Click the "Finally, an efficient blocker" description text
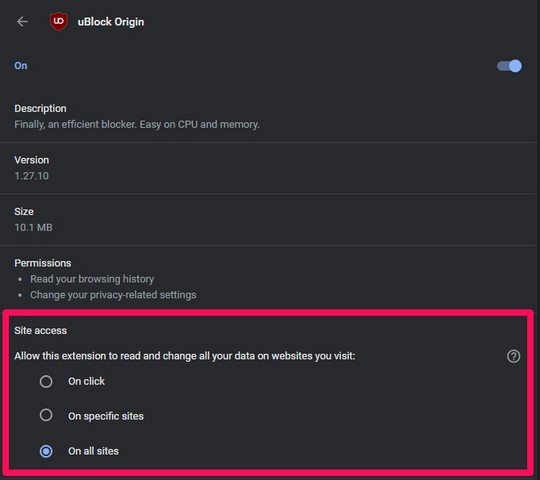This screenshot has width=540, height=480. (x=137, y=124)
